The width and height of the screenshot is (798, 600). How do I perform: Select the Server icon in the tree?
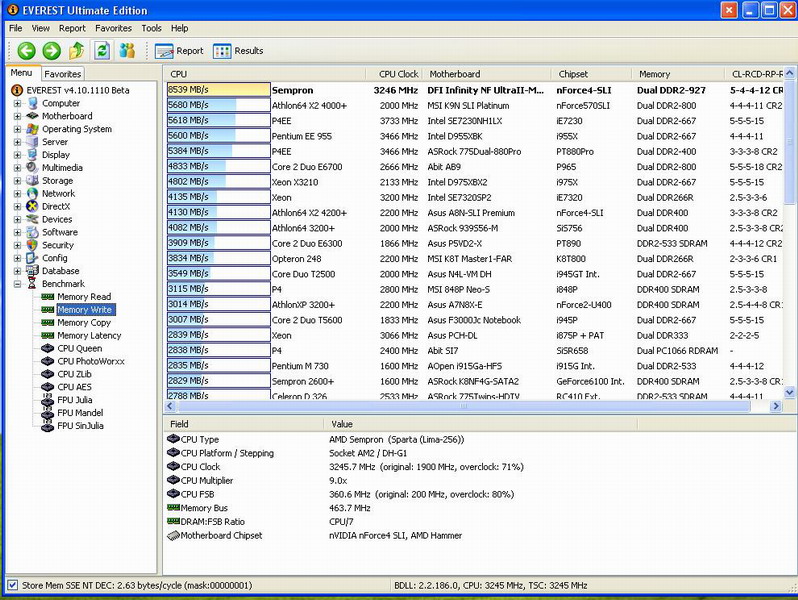(33, 142)
